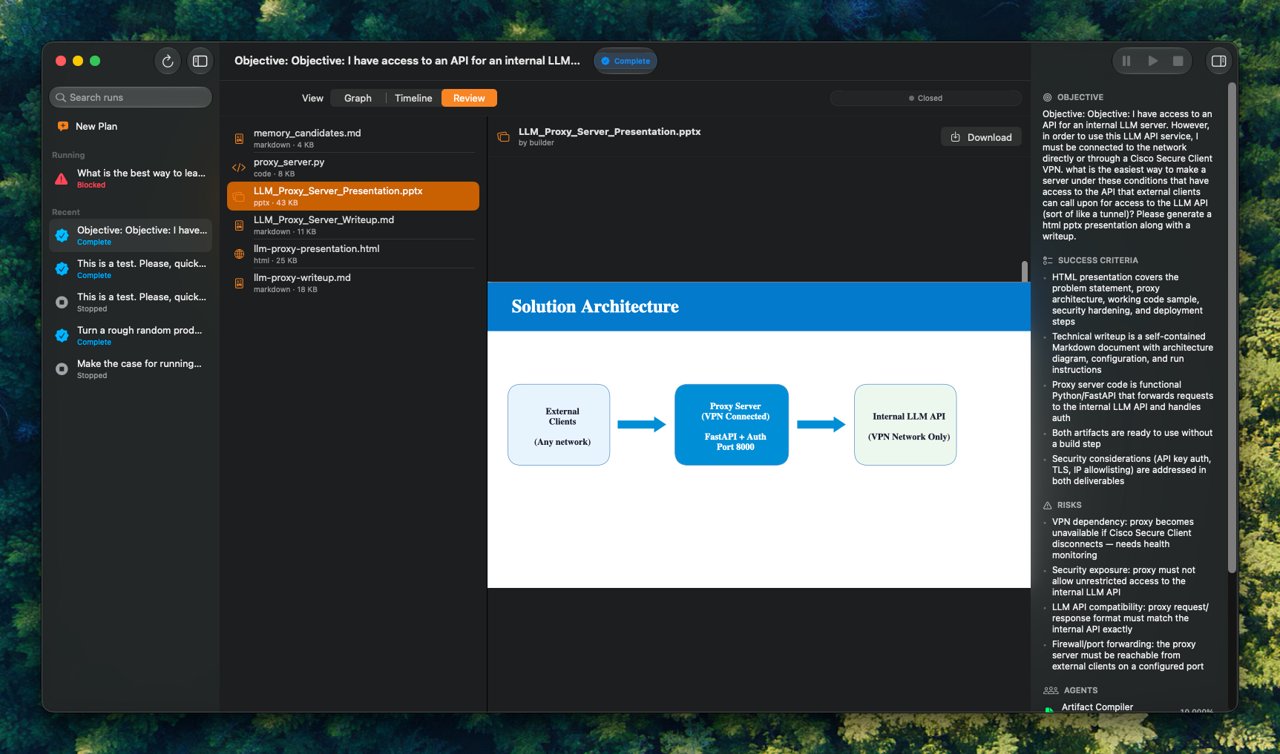Click the Complete status badge in the title bar

[625, 61]
